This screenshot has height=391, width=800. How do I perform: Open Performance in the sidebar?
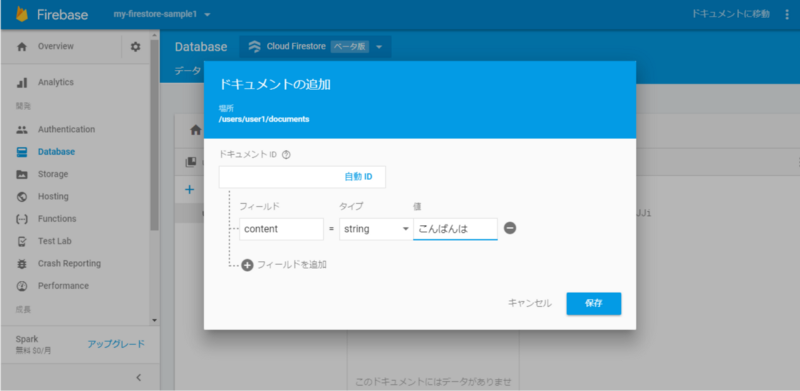point(63,286)
